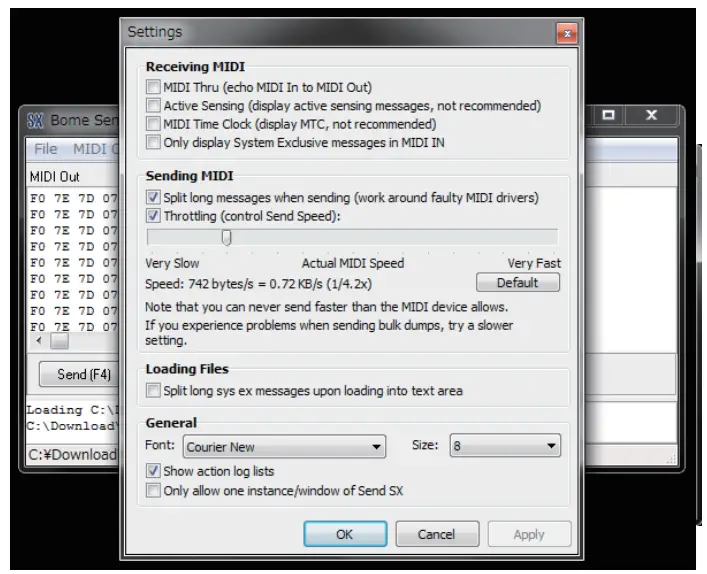The width and height of the screenshot is (707, 574).
Task: Click the send speed slider thumb
Action: 227,238
